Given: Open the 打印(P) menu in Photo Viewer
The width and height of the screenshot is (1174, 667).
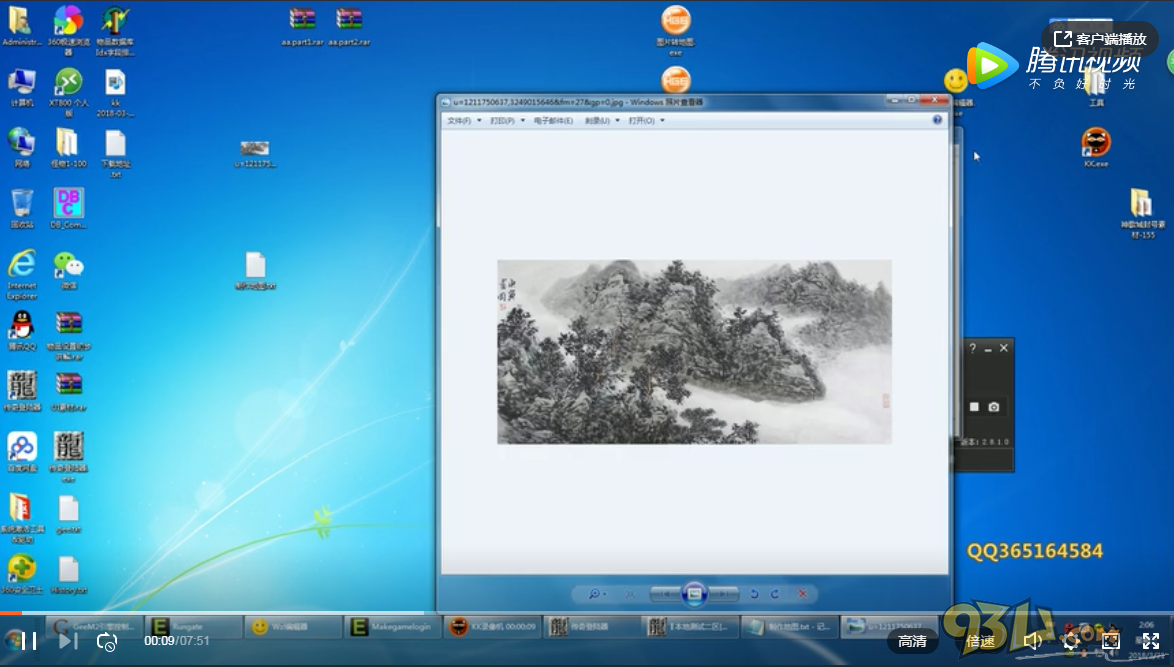Looking at the screenshot, I should pos(502,121).
